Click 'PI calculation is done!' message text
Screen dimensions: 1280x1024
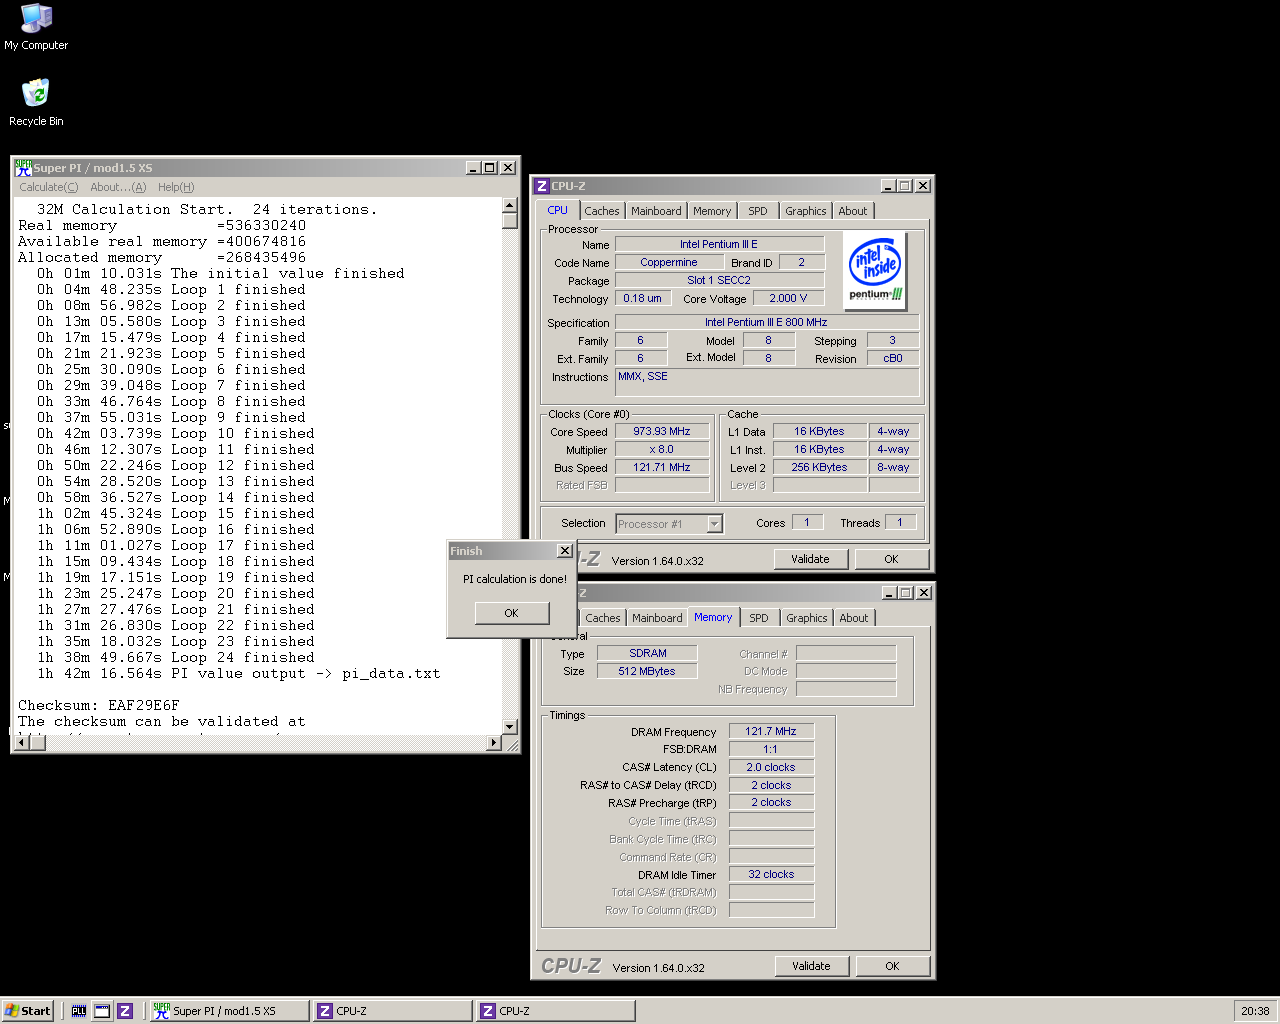click(x=515, y=579)
